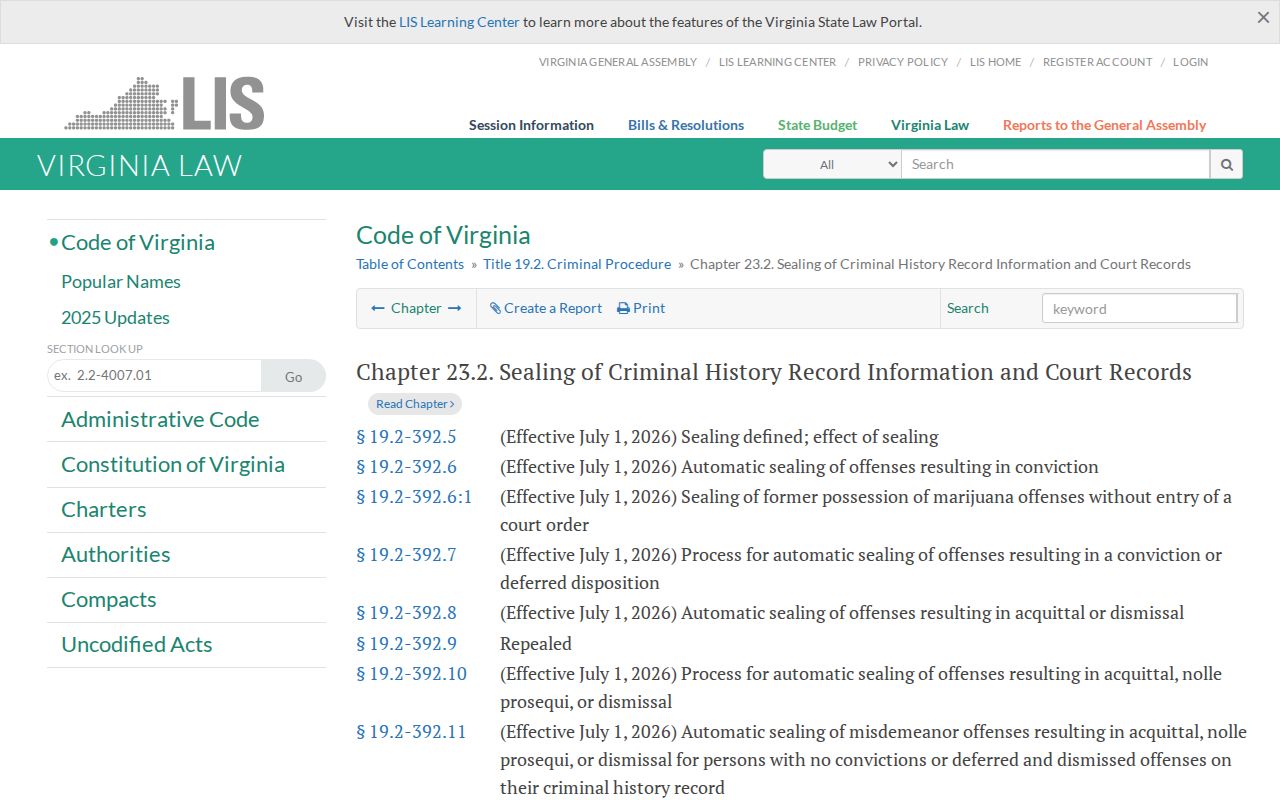This screenshot has height=800, width=1280.
Task: Open Title 19.2. Criminal Procedure breadcrumb
Action: tap(577, 264)
